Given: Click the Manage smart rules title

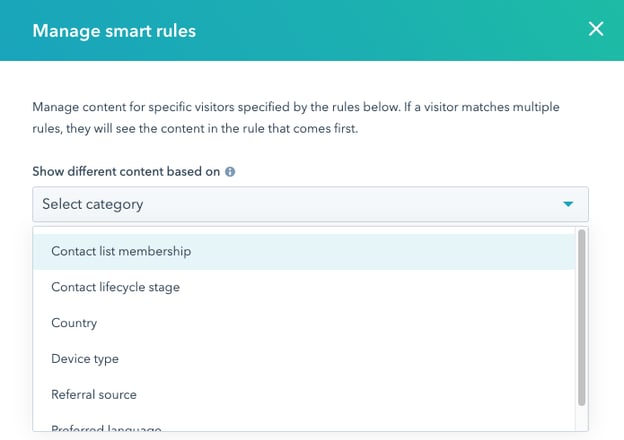Looking at the screenshot, I should point(114,30).
